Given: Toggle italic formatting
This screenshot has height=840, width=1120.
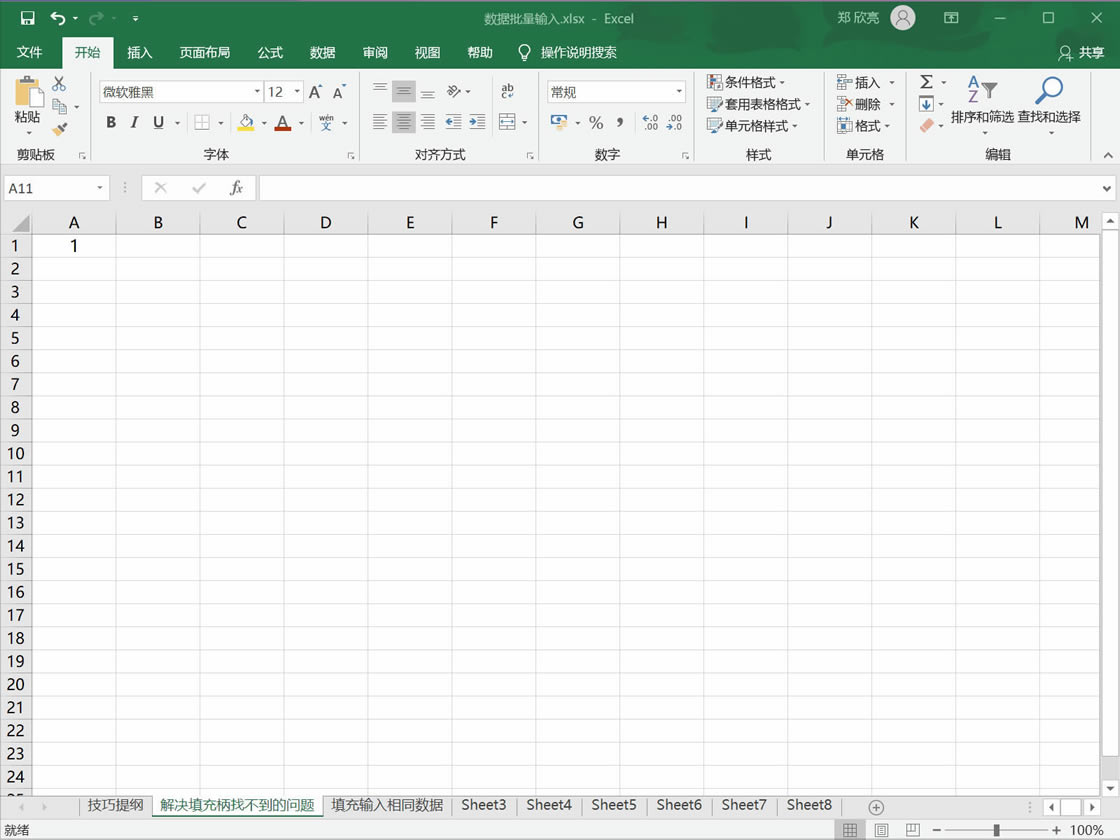Looking at the screenshot, I should 134,122.
